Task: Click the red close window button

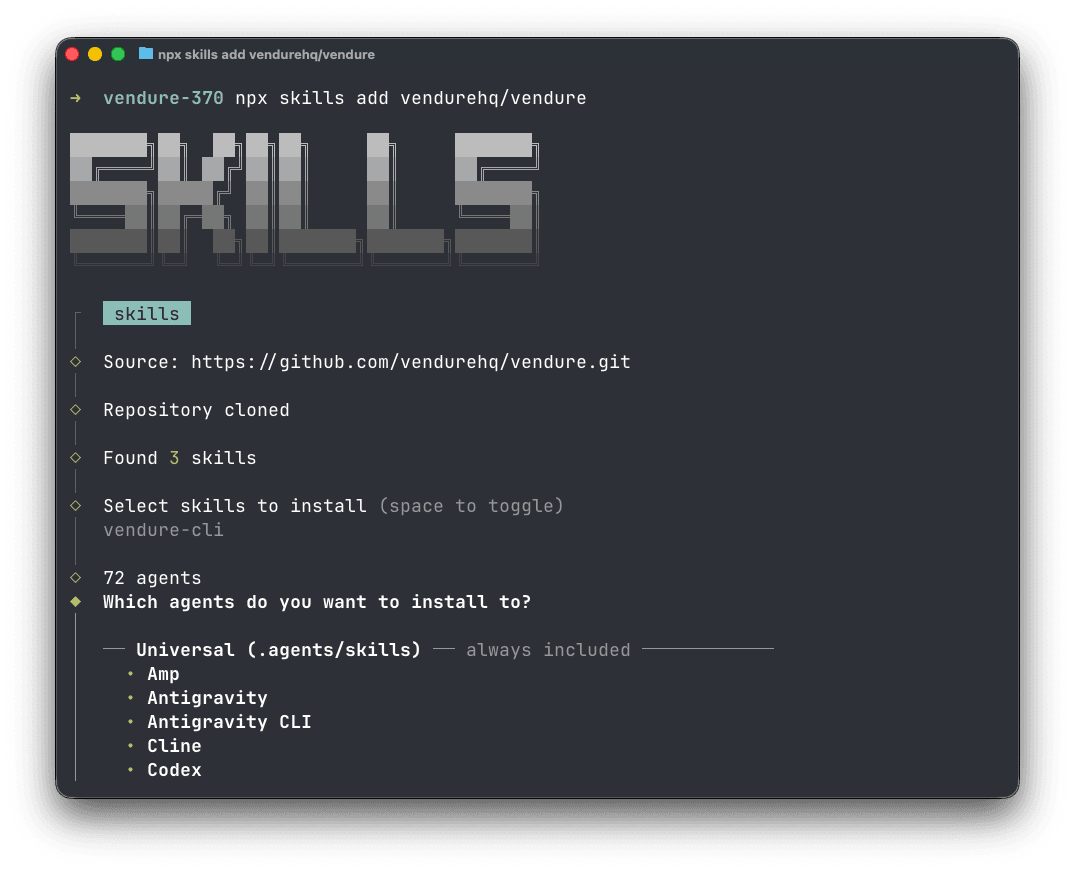Action: click(x=72, y=54)
